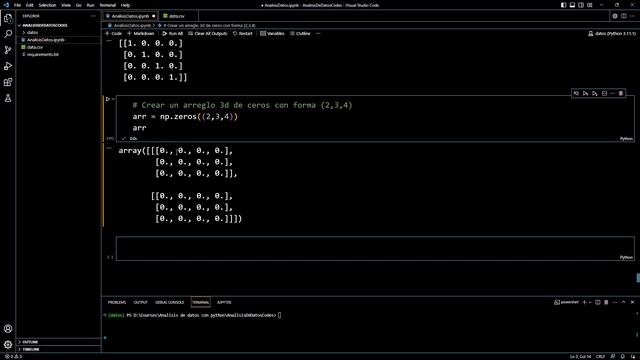Open terminal panel more actions
Viewport: 640px width, 360px height.
(x=615, y=302)
